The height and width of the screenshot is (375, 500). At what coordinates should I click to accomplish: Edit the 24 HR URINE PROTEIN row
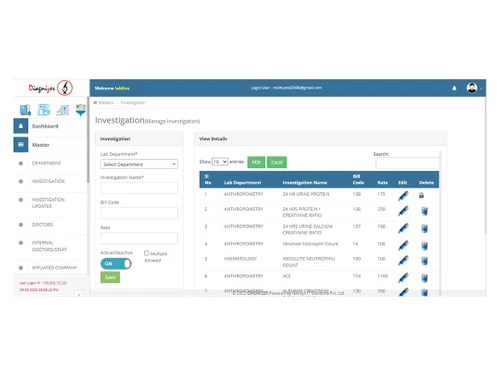coord(403,196)
